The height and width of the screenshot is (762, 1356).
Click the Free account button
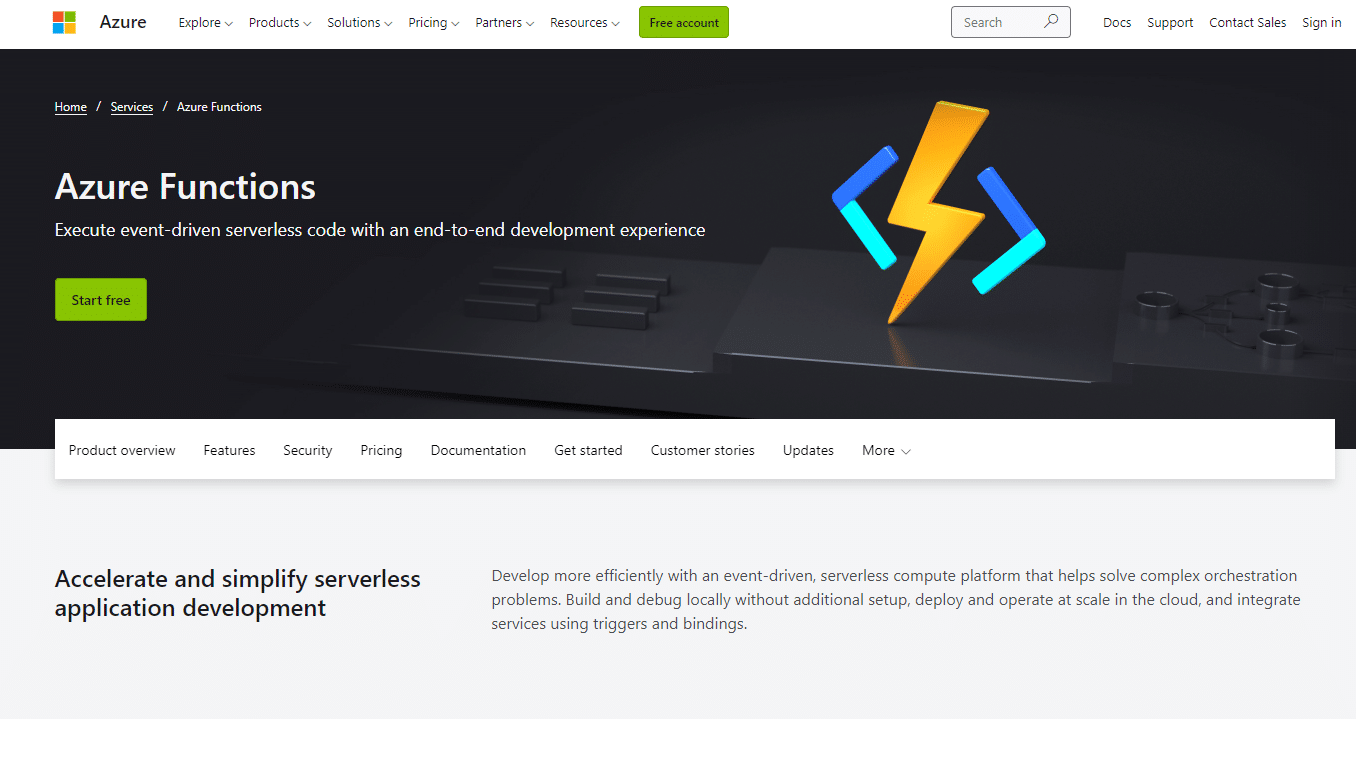click(683, 21)
